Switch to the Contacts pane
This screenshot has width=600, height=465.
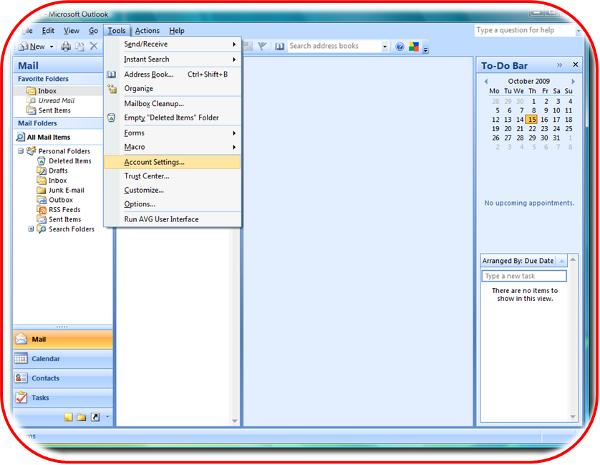click(63, 379)
